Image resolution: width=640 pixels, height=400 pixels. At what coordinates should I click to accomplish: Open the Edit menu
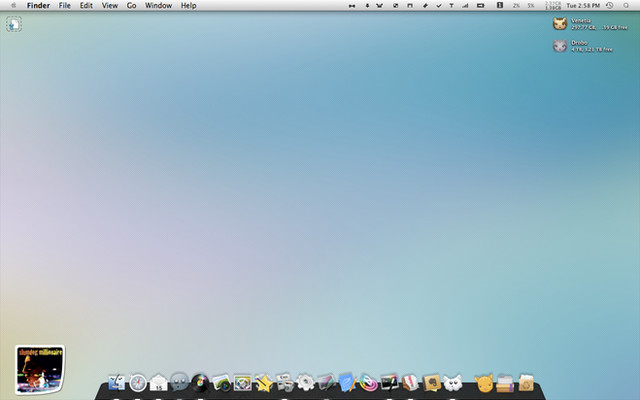point(86,5)
